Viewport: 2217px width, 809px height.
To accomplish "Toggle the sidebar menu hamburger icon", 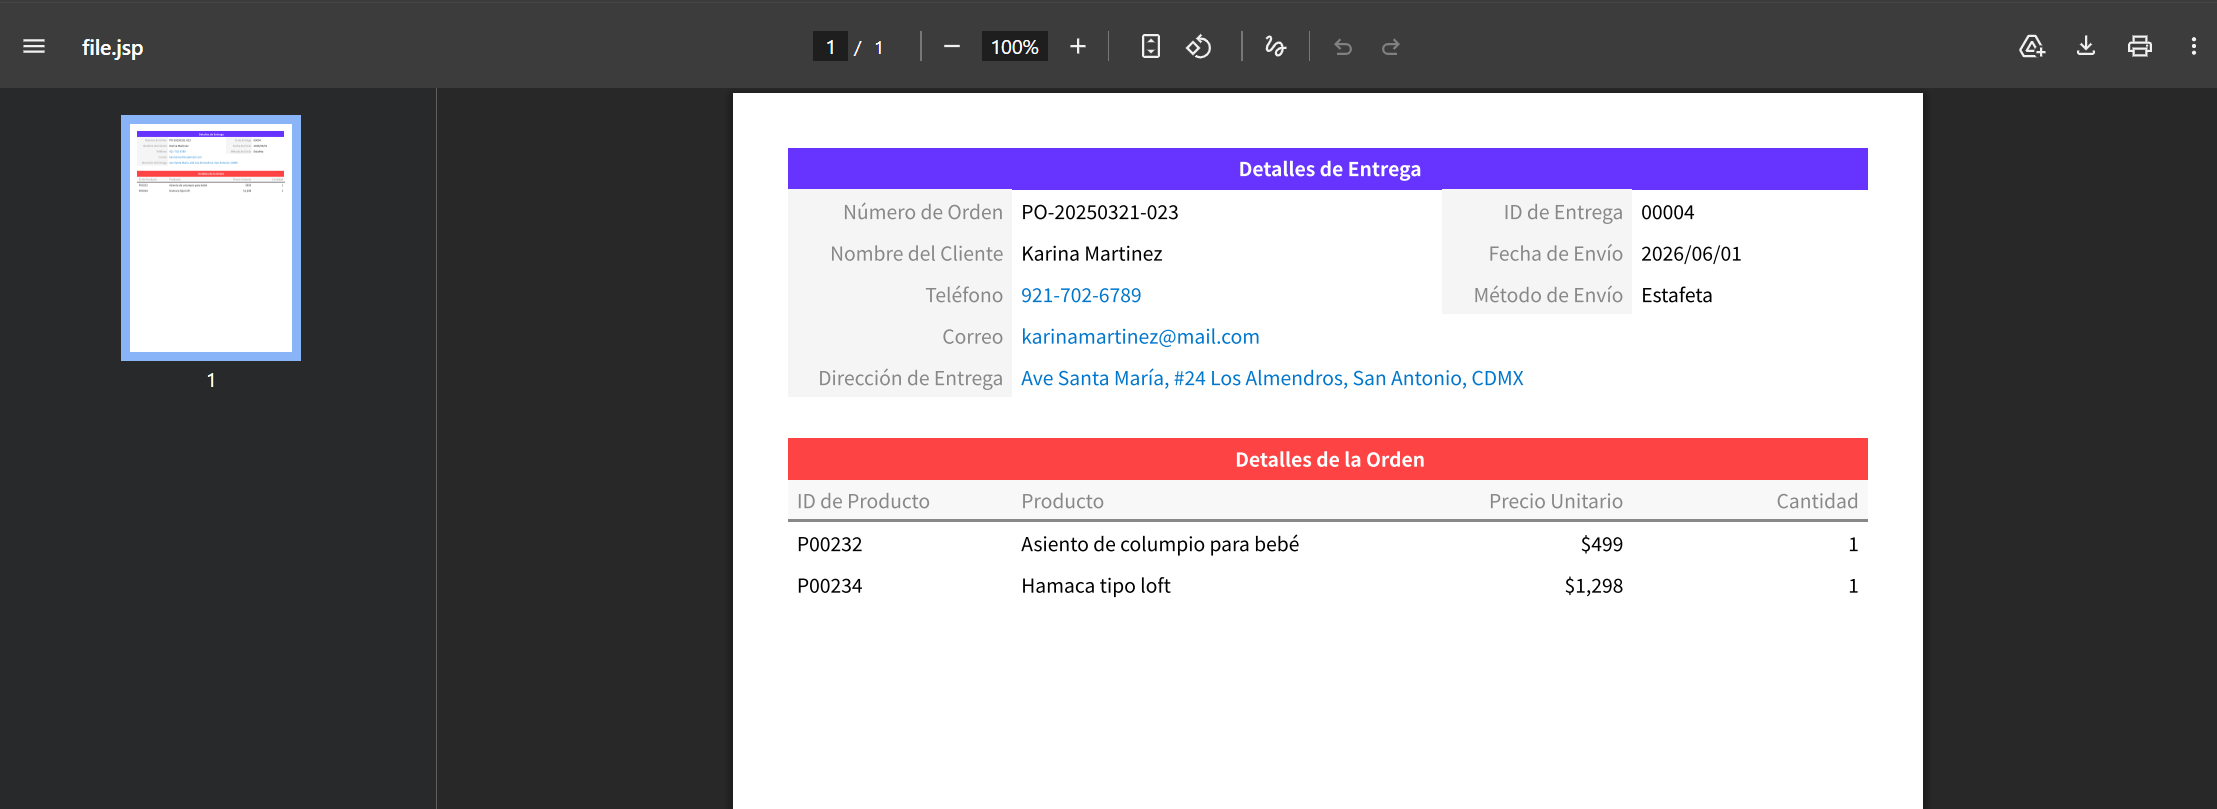I will pos(34,47).
